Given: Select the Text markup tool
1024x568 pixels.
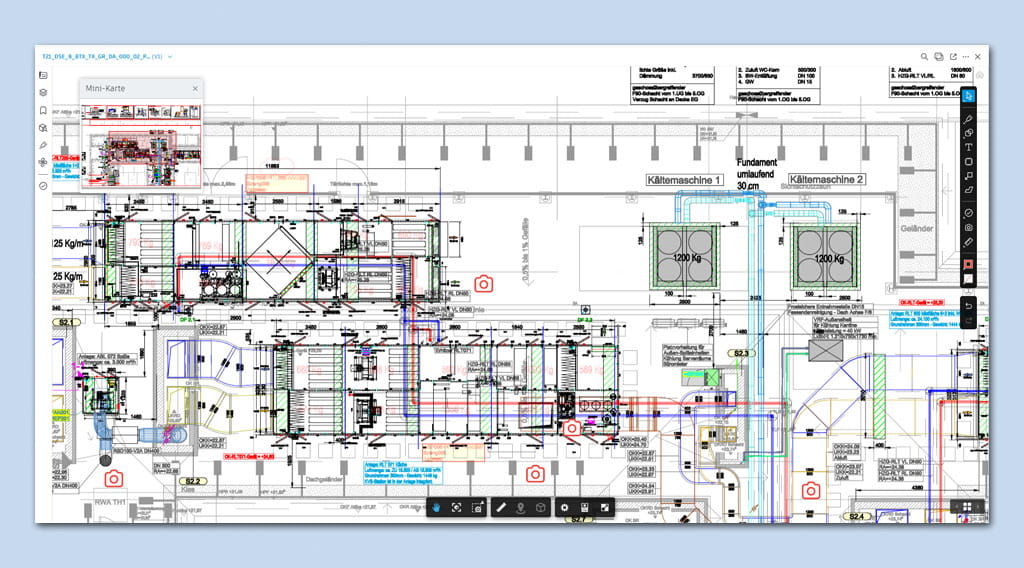Looking at the screenshot, I should [968, 147].
